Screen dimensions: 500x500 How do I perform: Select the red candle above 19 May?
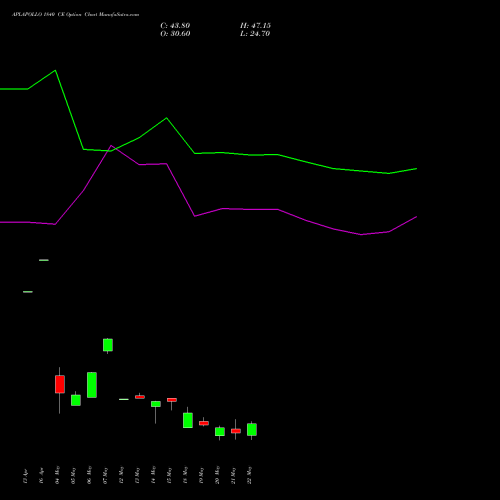pos(204,423)
